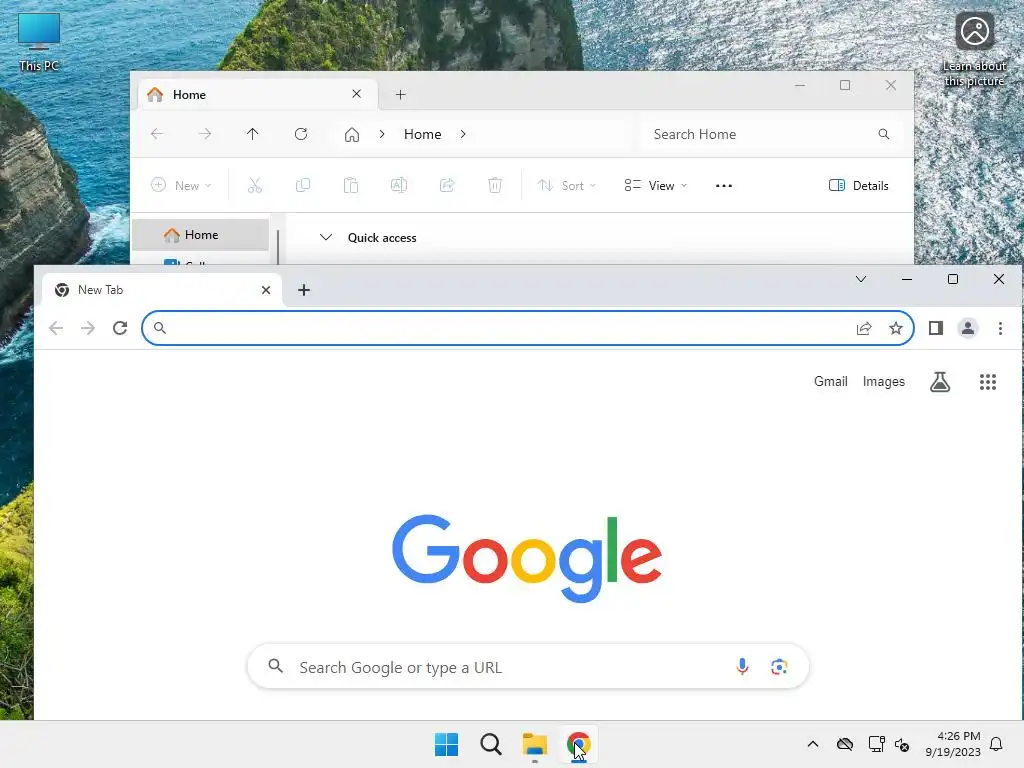Click the Delete trash icon in Explorer
Image resolution: width=1024 pixels, height=768 pixels.
point(495,185)
